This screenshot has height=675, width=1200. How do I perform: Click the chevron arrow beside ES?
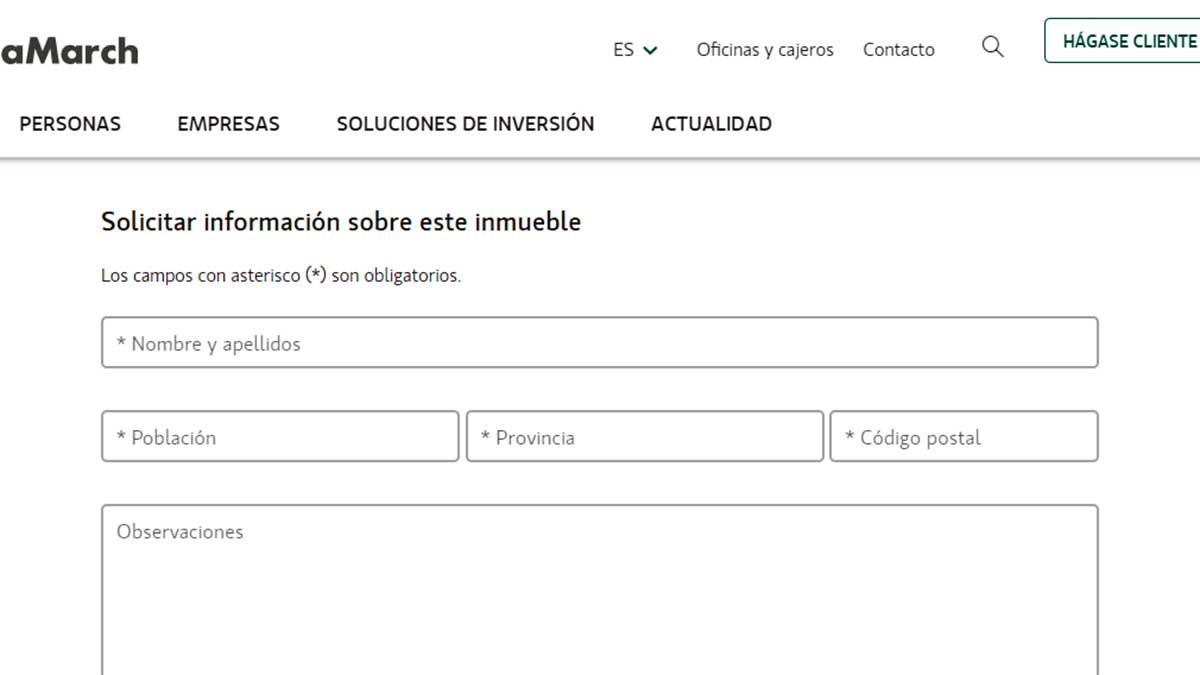pos(651,50)
